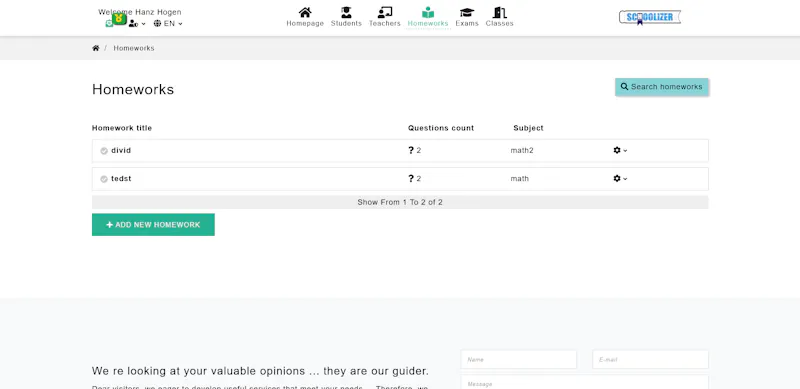Click the teal envelope message icon
Image resolution: width=800 pixels, height=389 pixels.
click(x=109, y=23)
